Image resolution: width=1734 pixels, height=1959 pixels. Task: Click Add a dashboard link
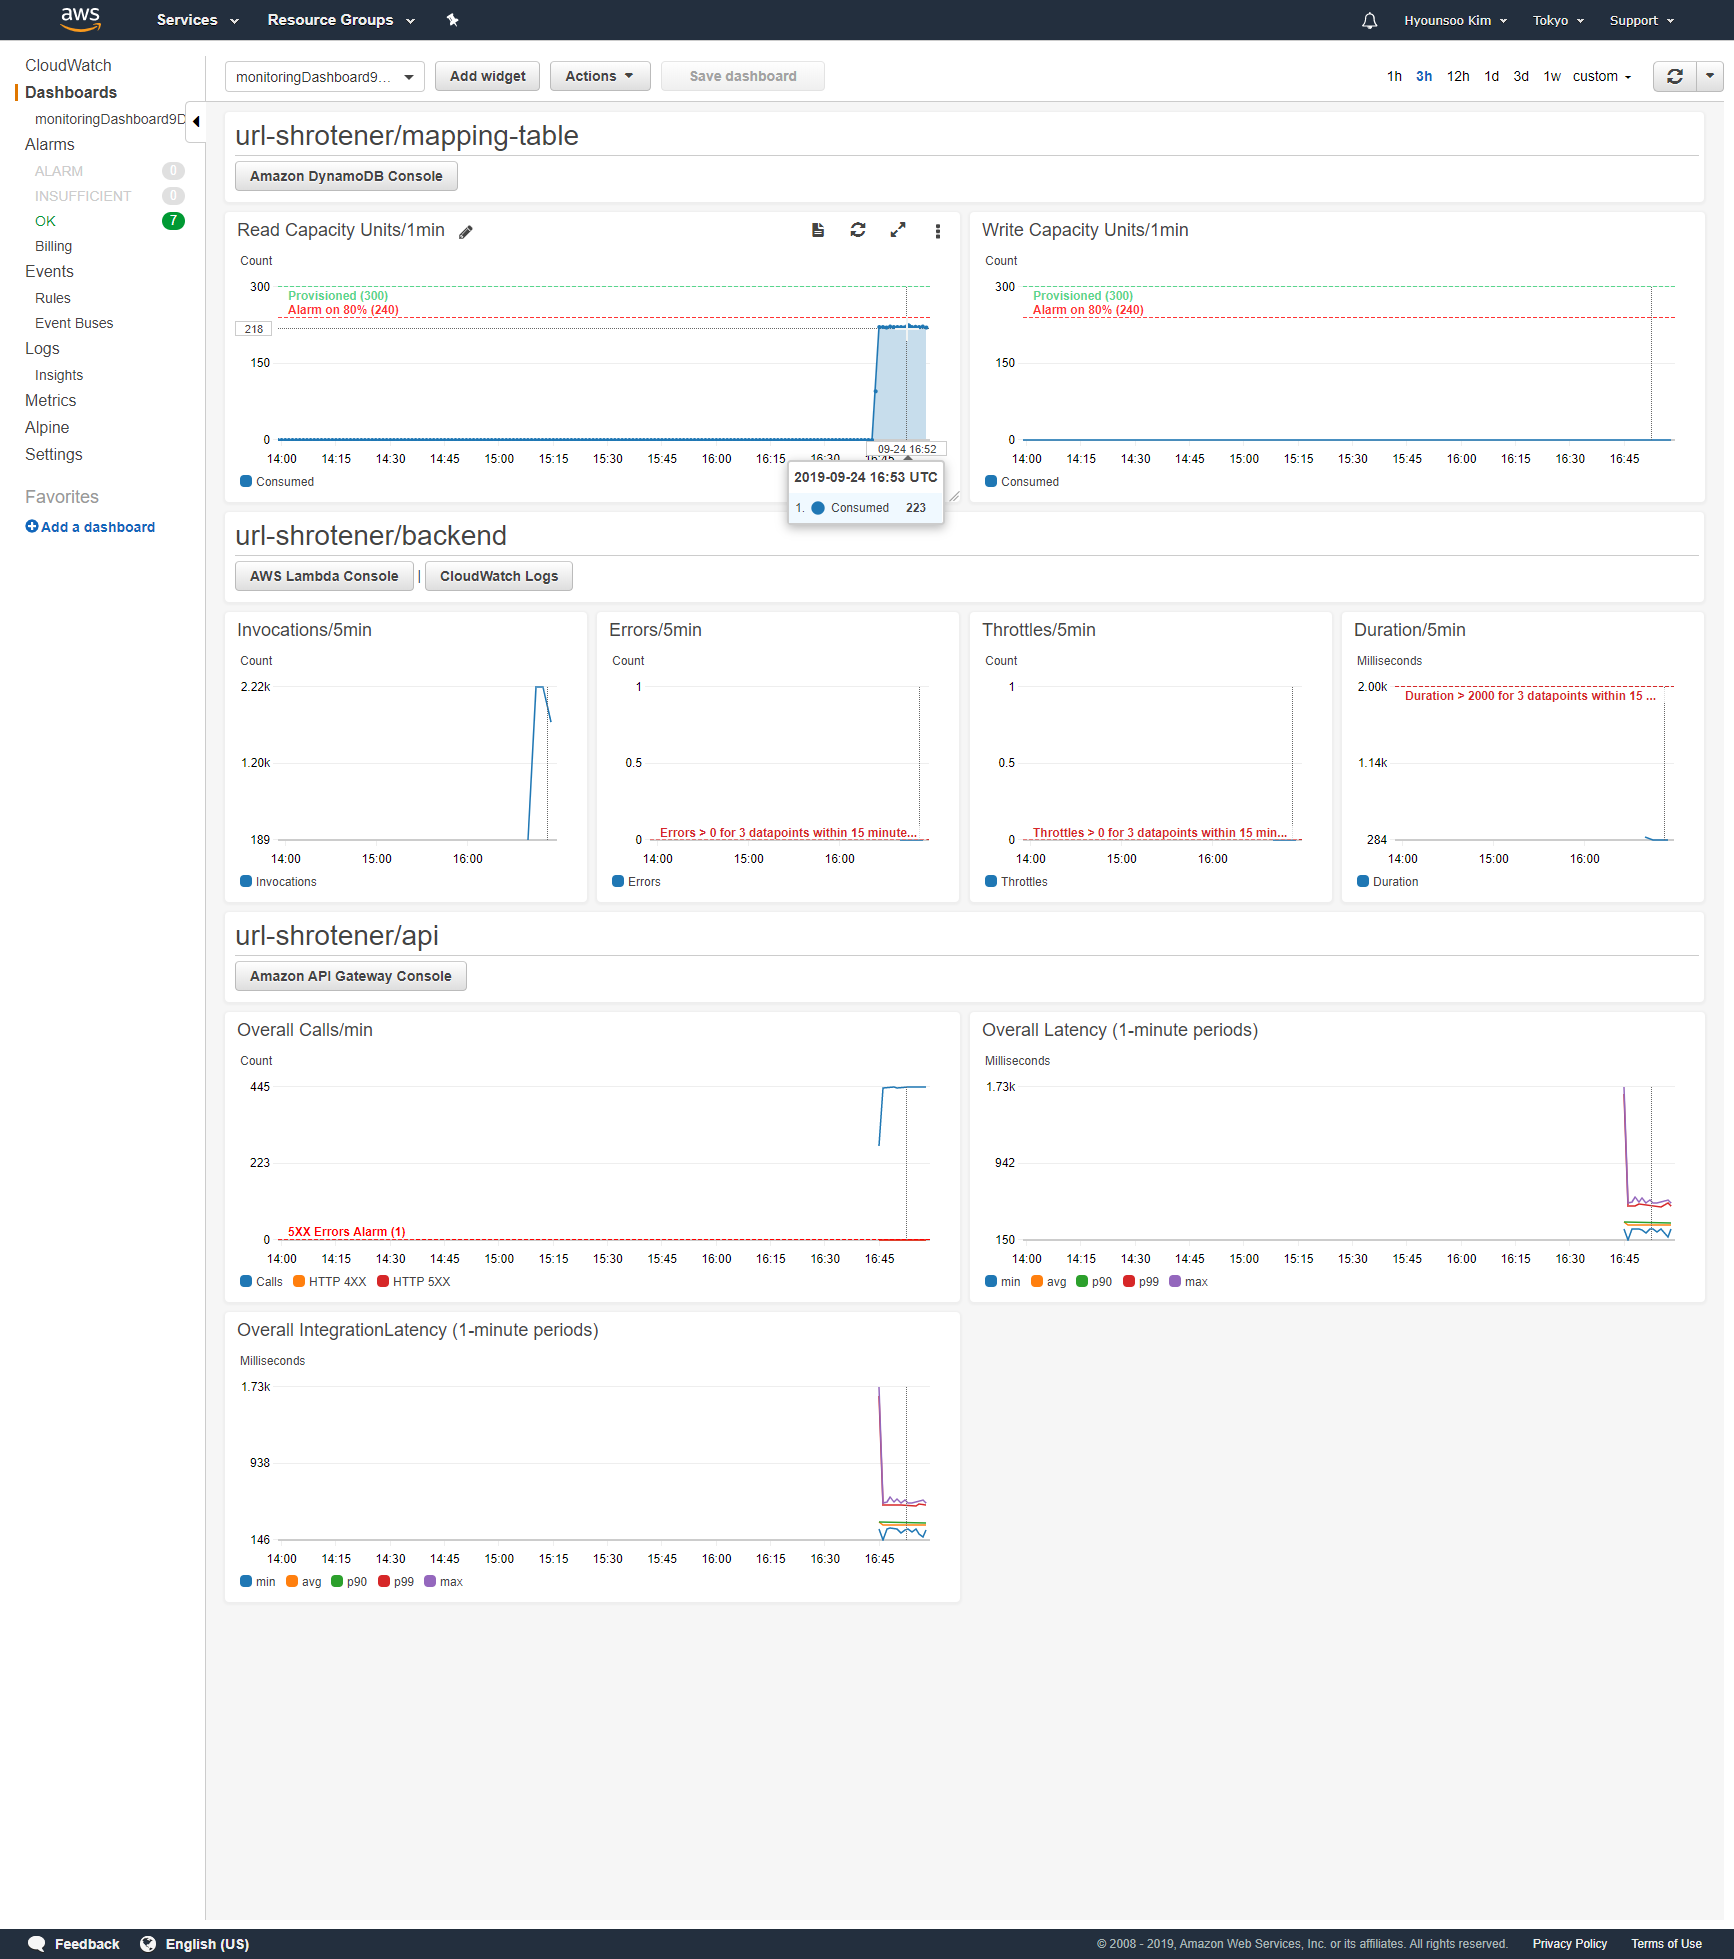click(98, 527)
